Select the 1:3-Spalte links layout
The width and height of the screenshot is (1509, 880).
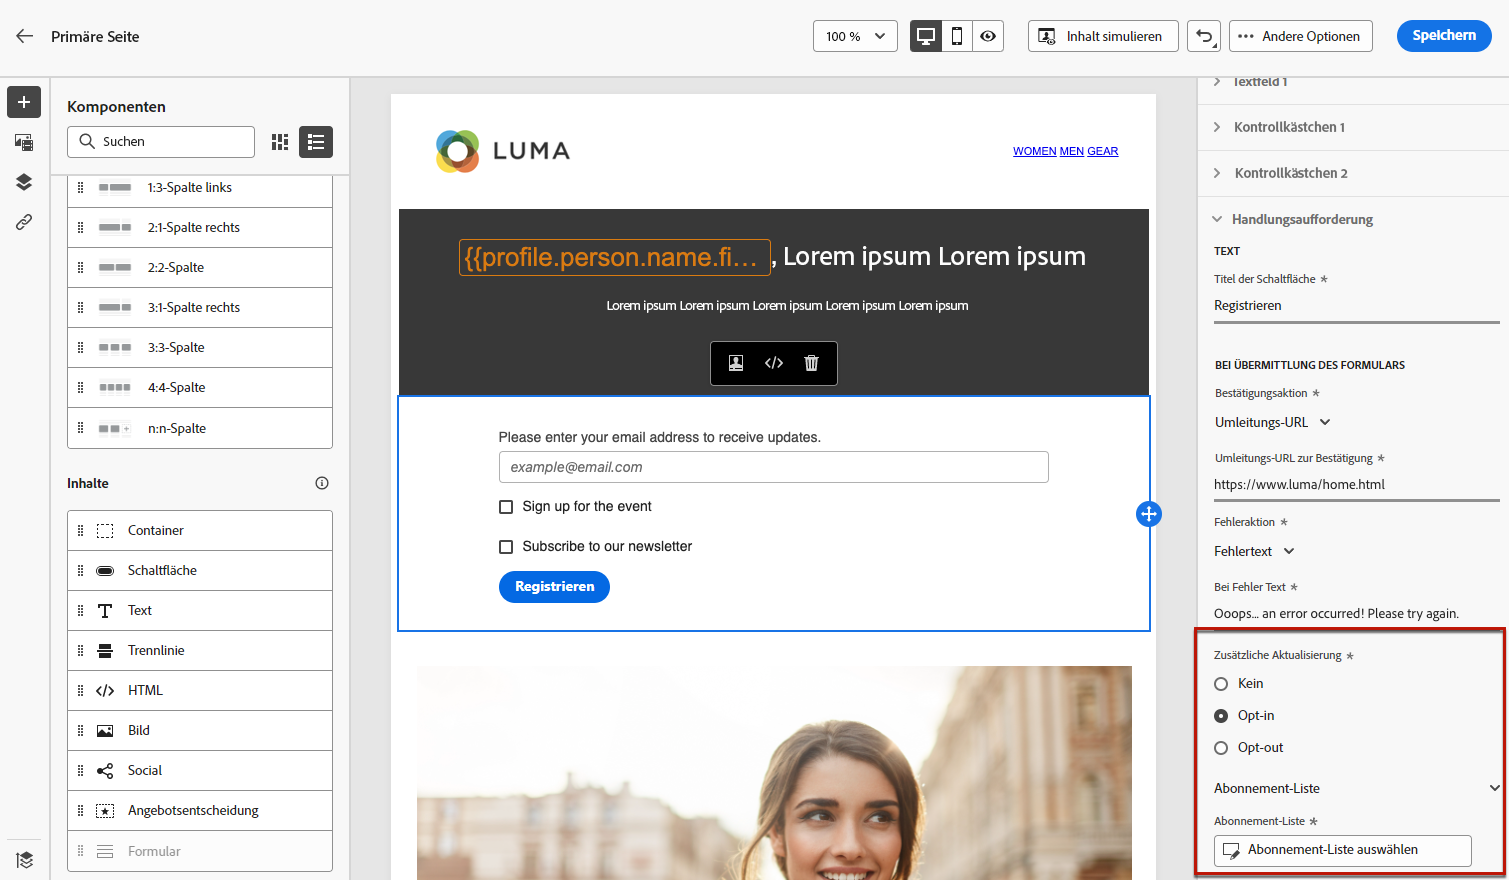(x=200, y=188)
